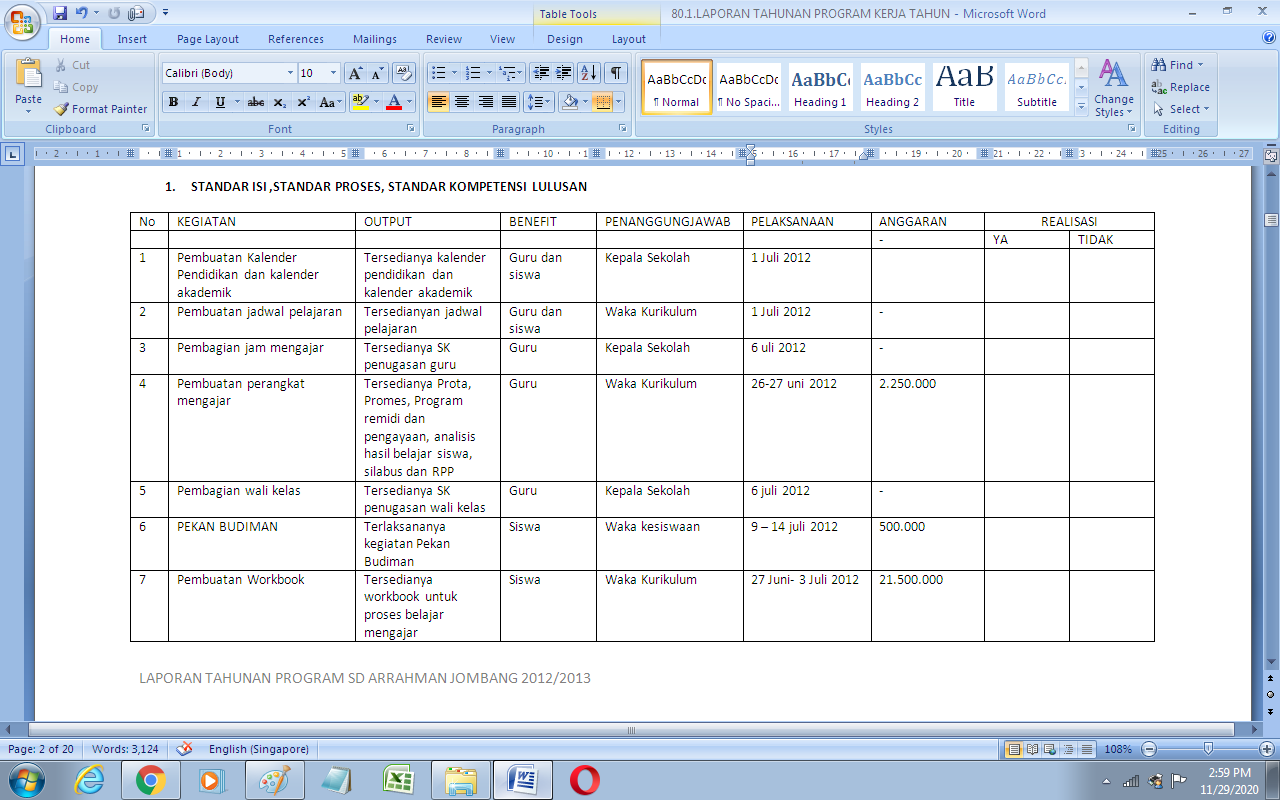The image size is (1280, 800).
Task: Apply the Normal style
Action: pyautogui.click(x=677, y=87)
